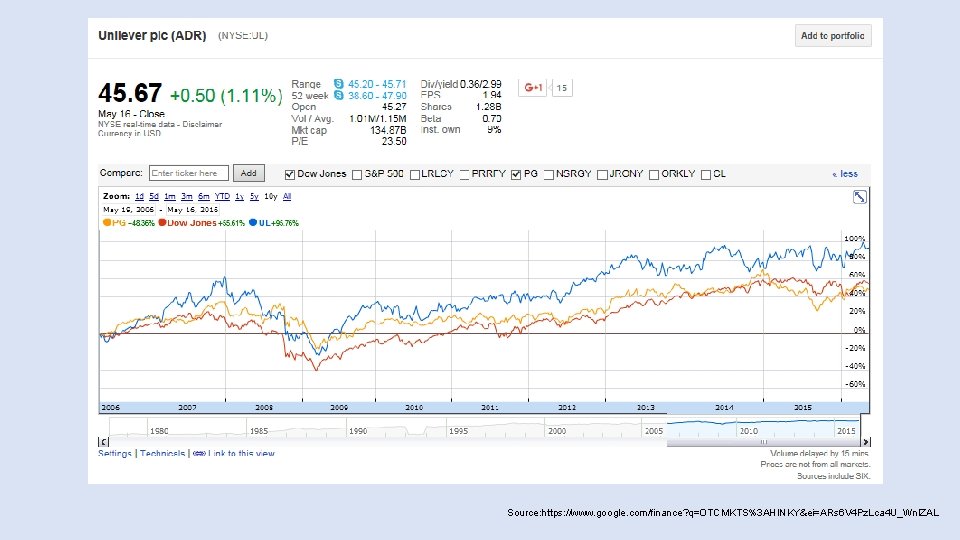Click the real-time icon beside 52 week
The image size is (960, 540).
[339, 95]
